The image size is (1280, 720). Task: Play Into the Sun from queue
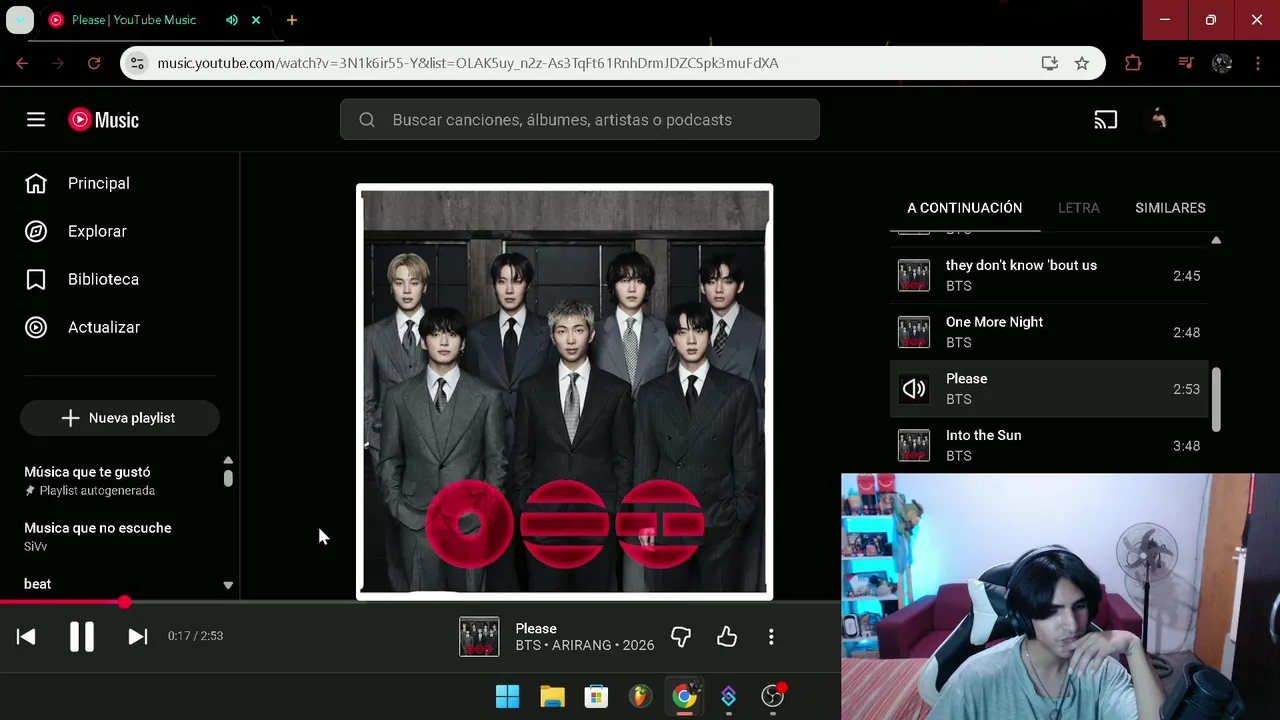pos(1049,446)
